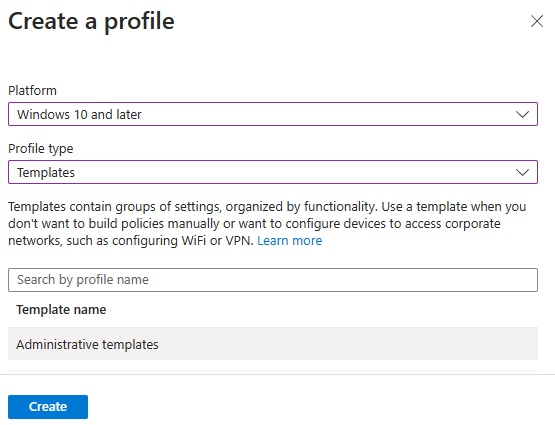
Task: Click the Administrative templates name text
Action: 87,344
